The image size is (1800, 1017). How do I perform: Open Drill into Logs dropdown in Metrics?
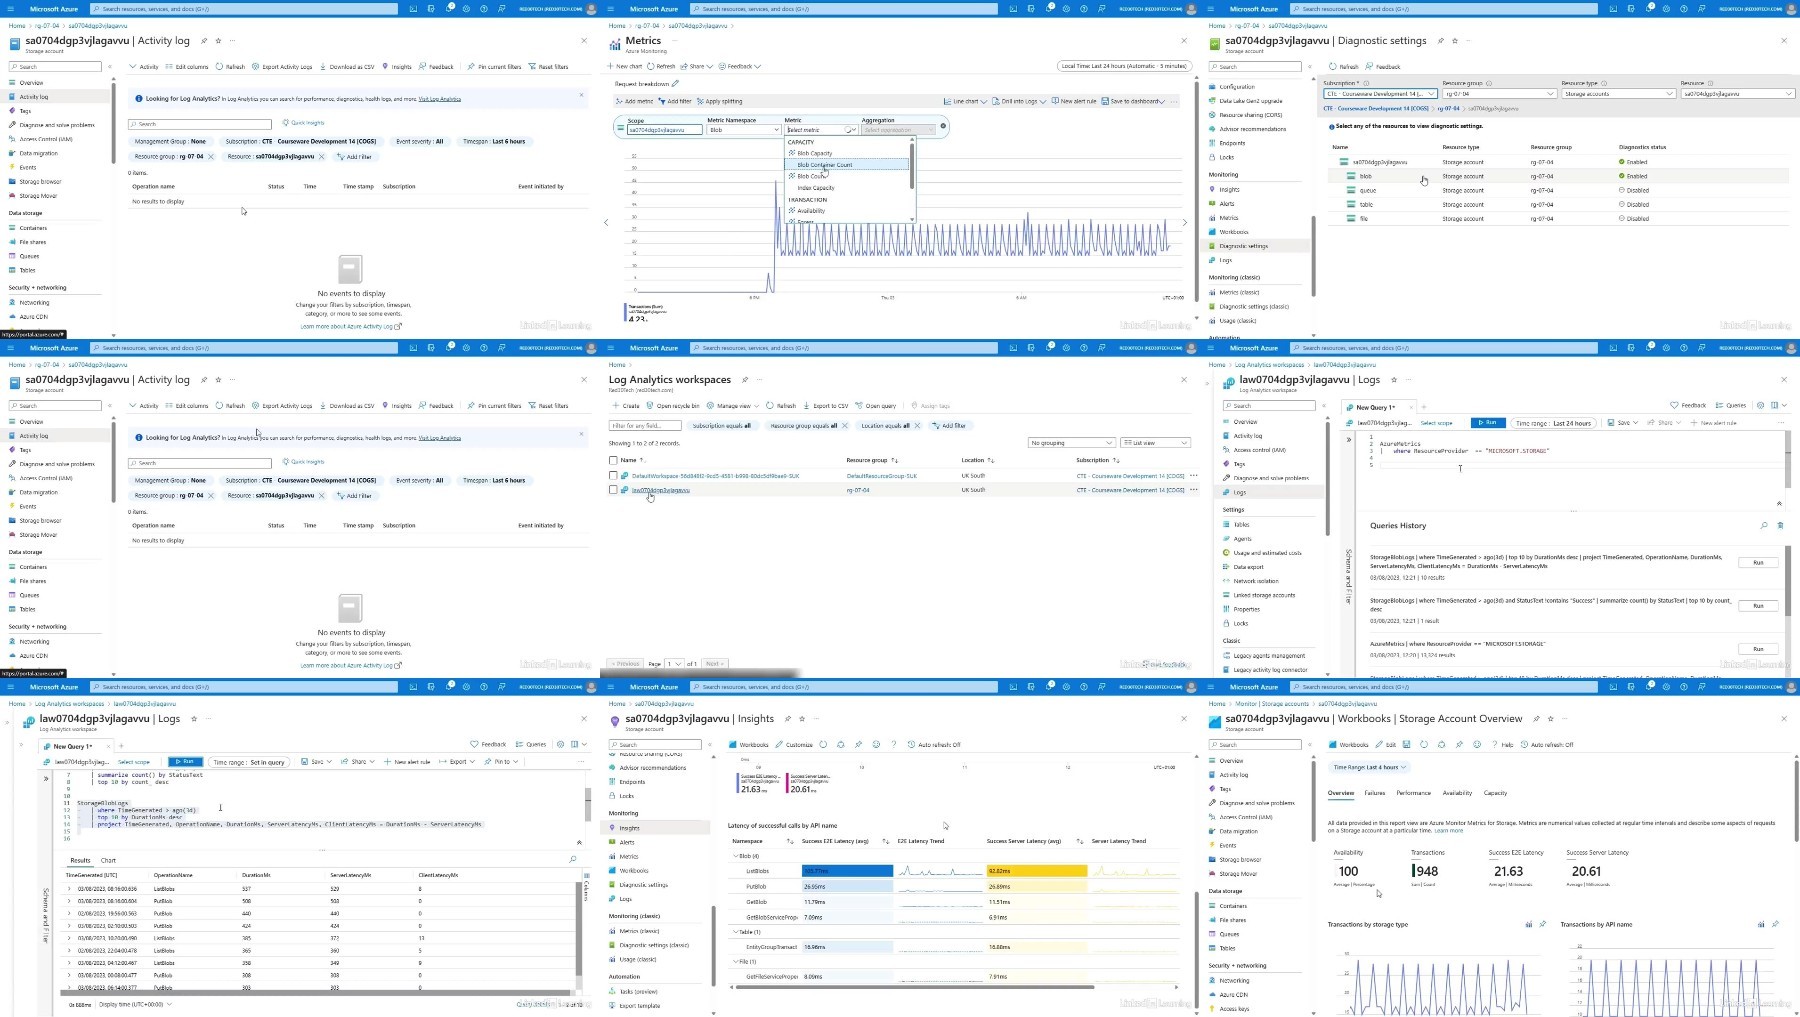[x=1019, y=101]
